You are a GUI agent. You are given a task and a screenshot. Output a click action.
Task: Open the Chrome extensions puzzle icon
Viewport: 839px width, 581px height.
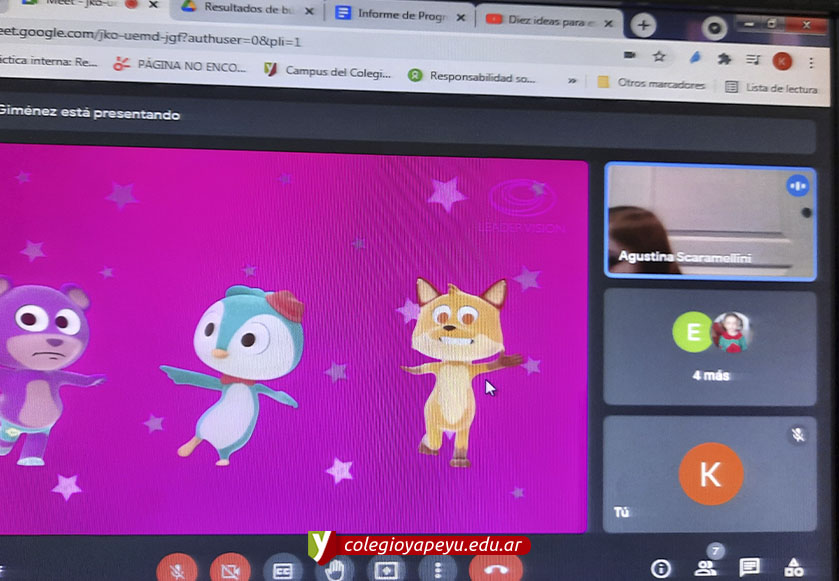tap(724, 59)
